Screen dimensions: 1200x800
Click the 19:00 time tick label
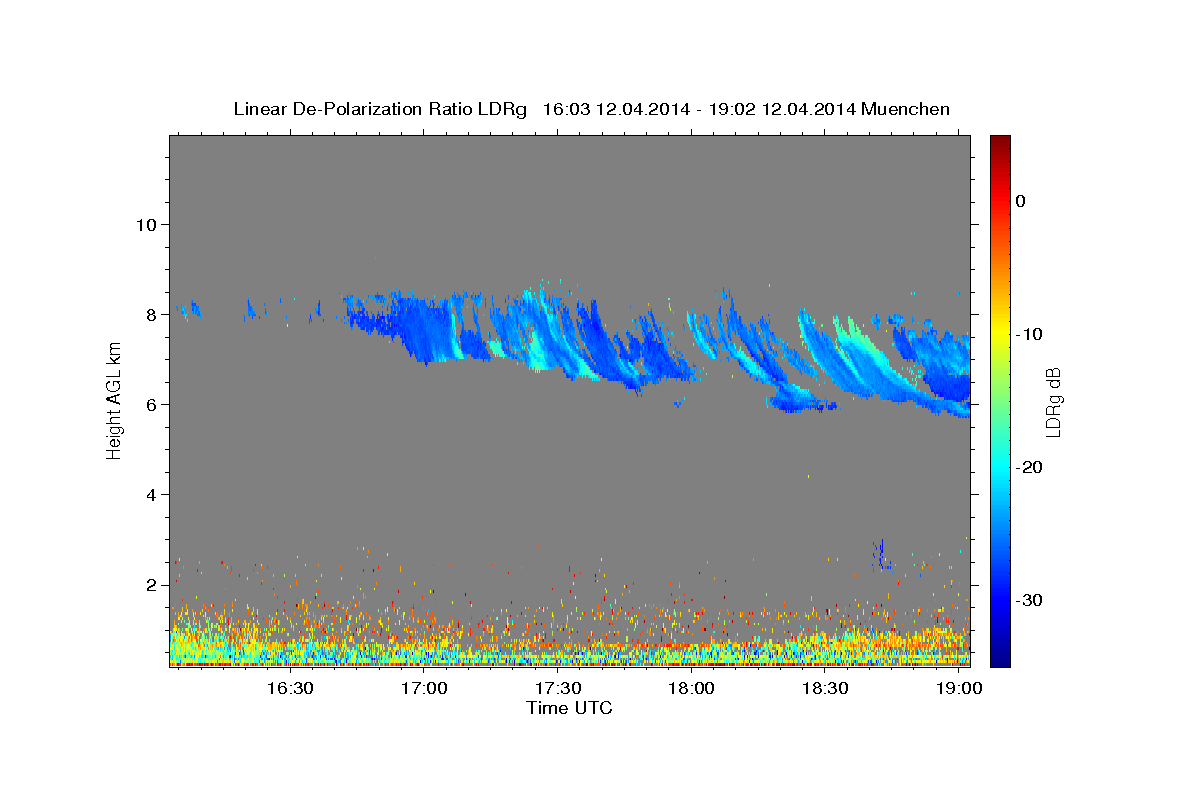[960, 689]
